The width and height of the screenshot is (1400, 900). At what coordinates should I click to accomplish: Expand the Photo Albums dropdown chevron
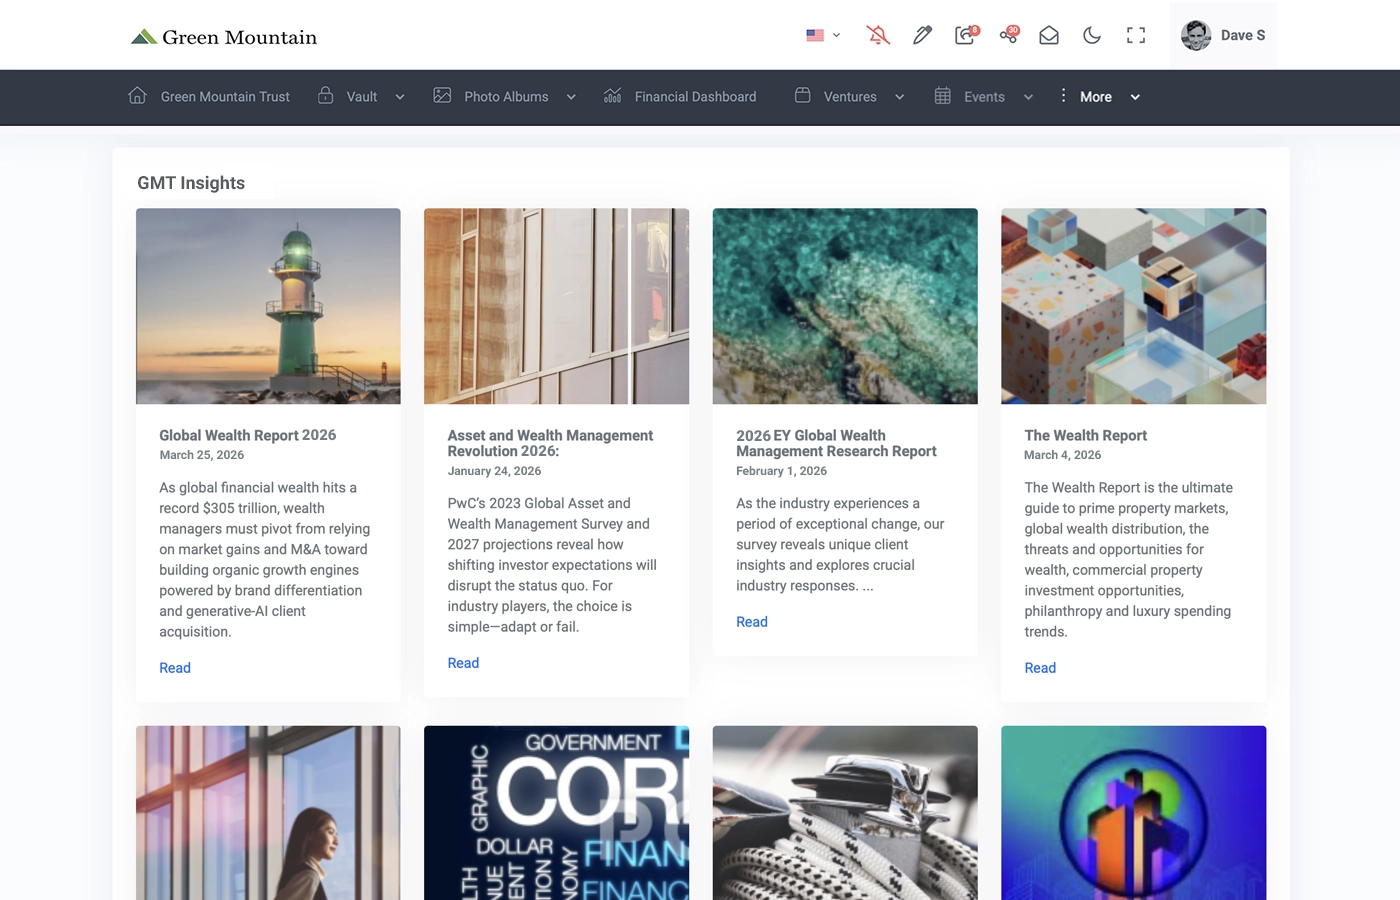pyautogui.click(x=571, y=97)
